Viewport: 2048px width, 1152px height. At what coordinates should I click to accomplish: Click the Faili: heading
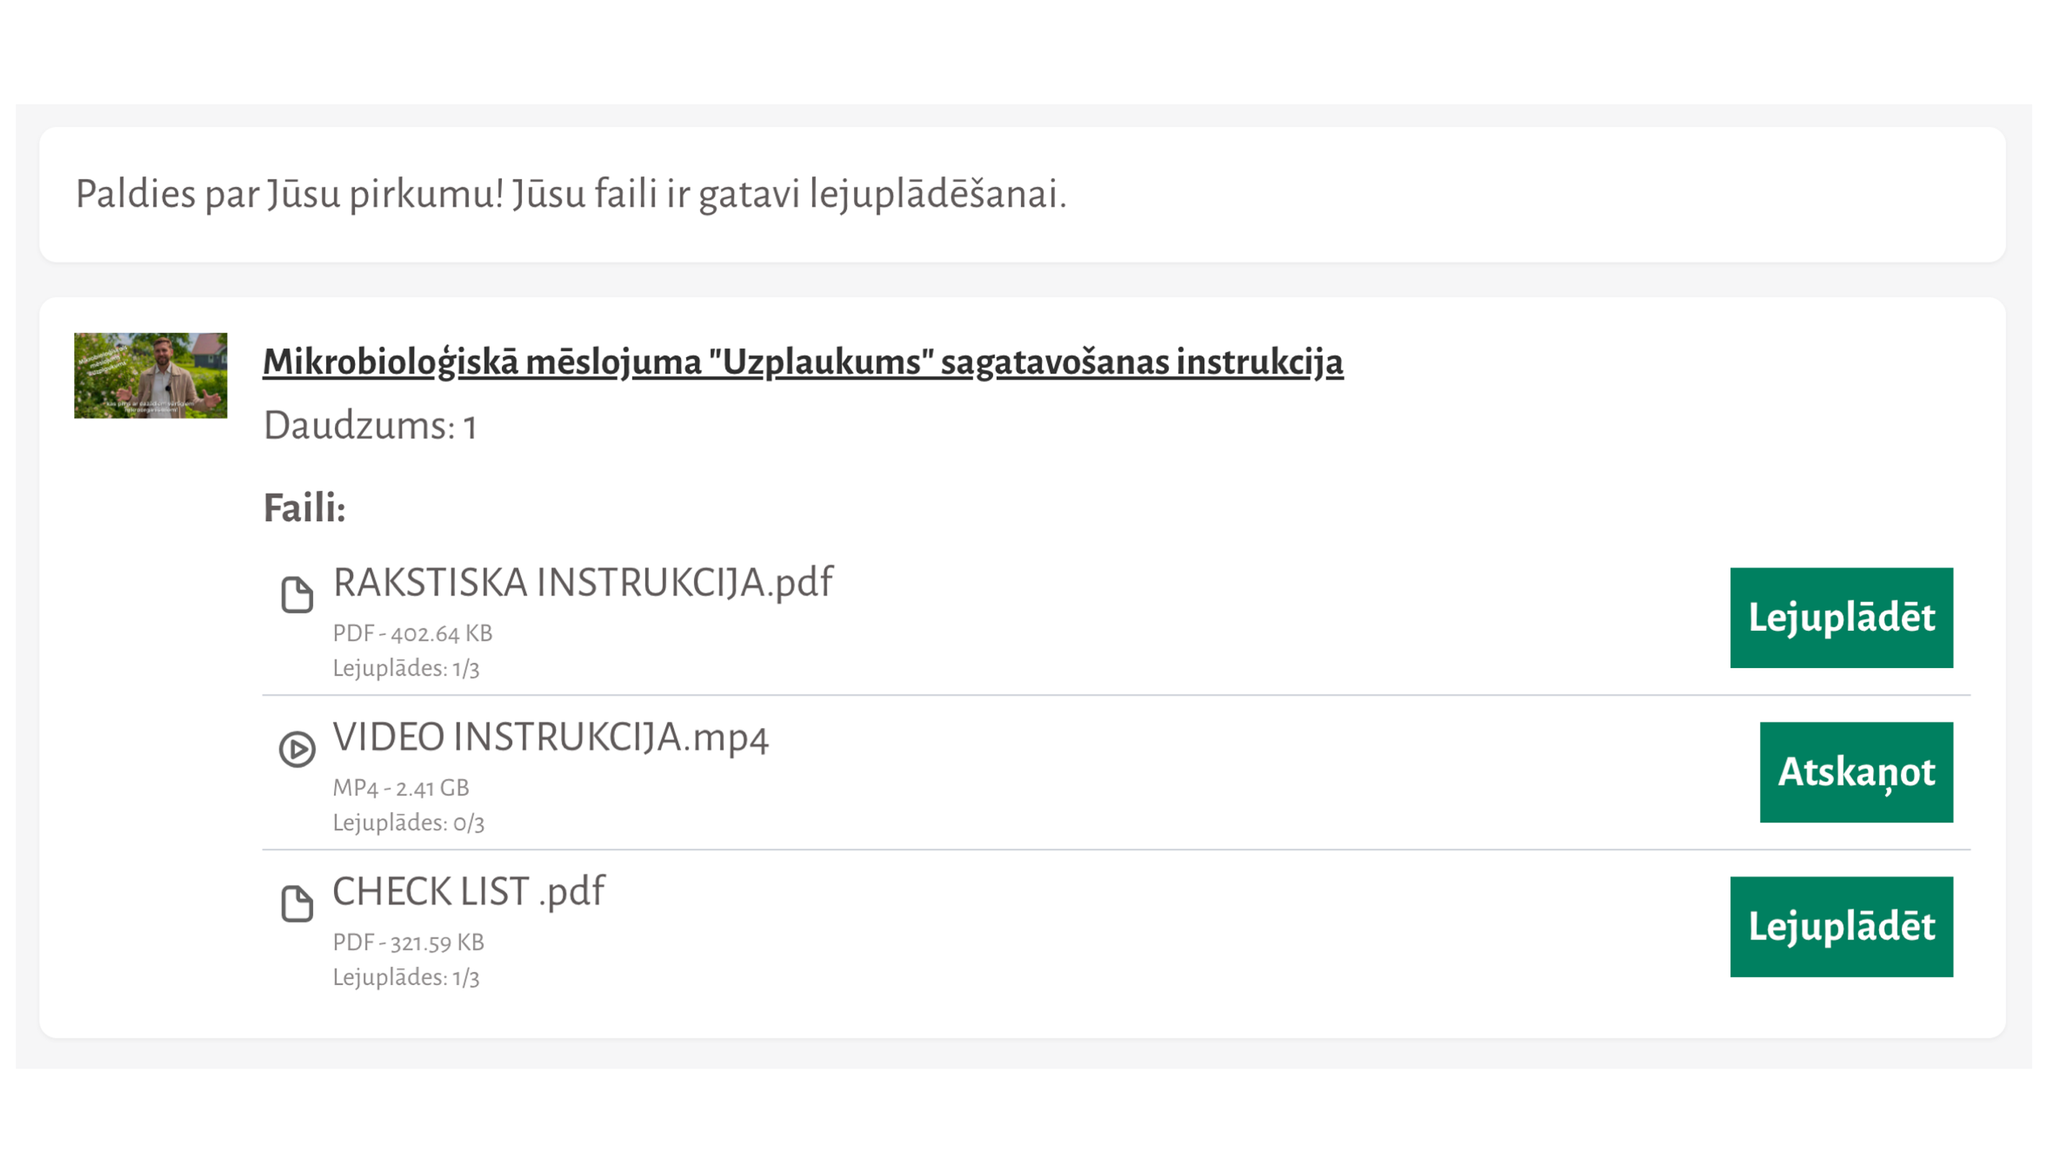(305, 508)
